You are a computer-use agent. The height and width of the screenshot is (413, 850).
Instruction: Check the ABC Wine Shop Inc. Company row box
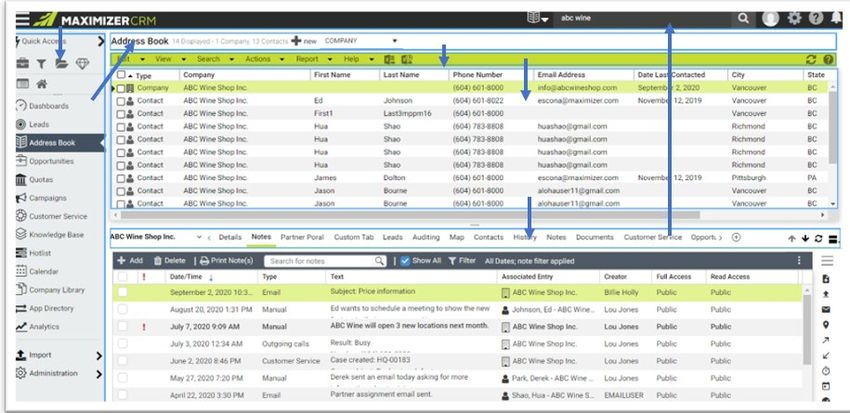[x=121, y=88]
